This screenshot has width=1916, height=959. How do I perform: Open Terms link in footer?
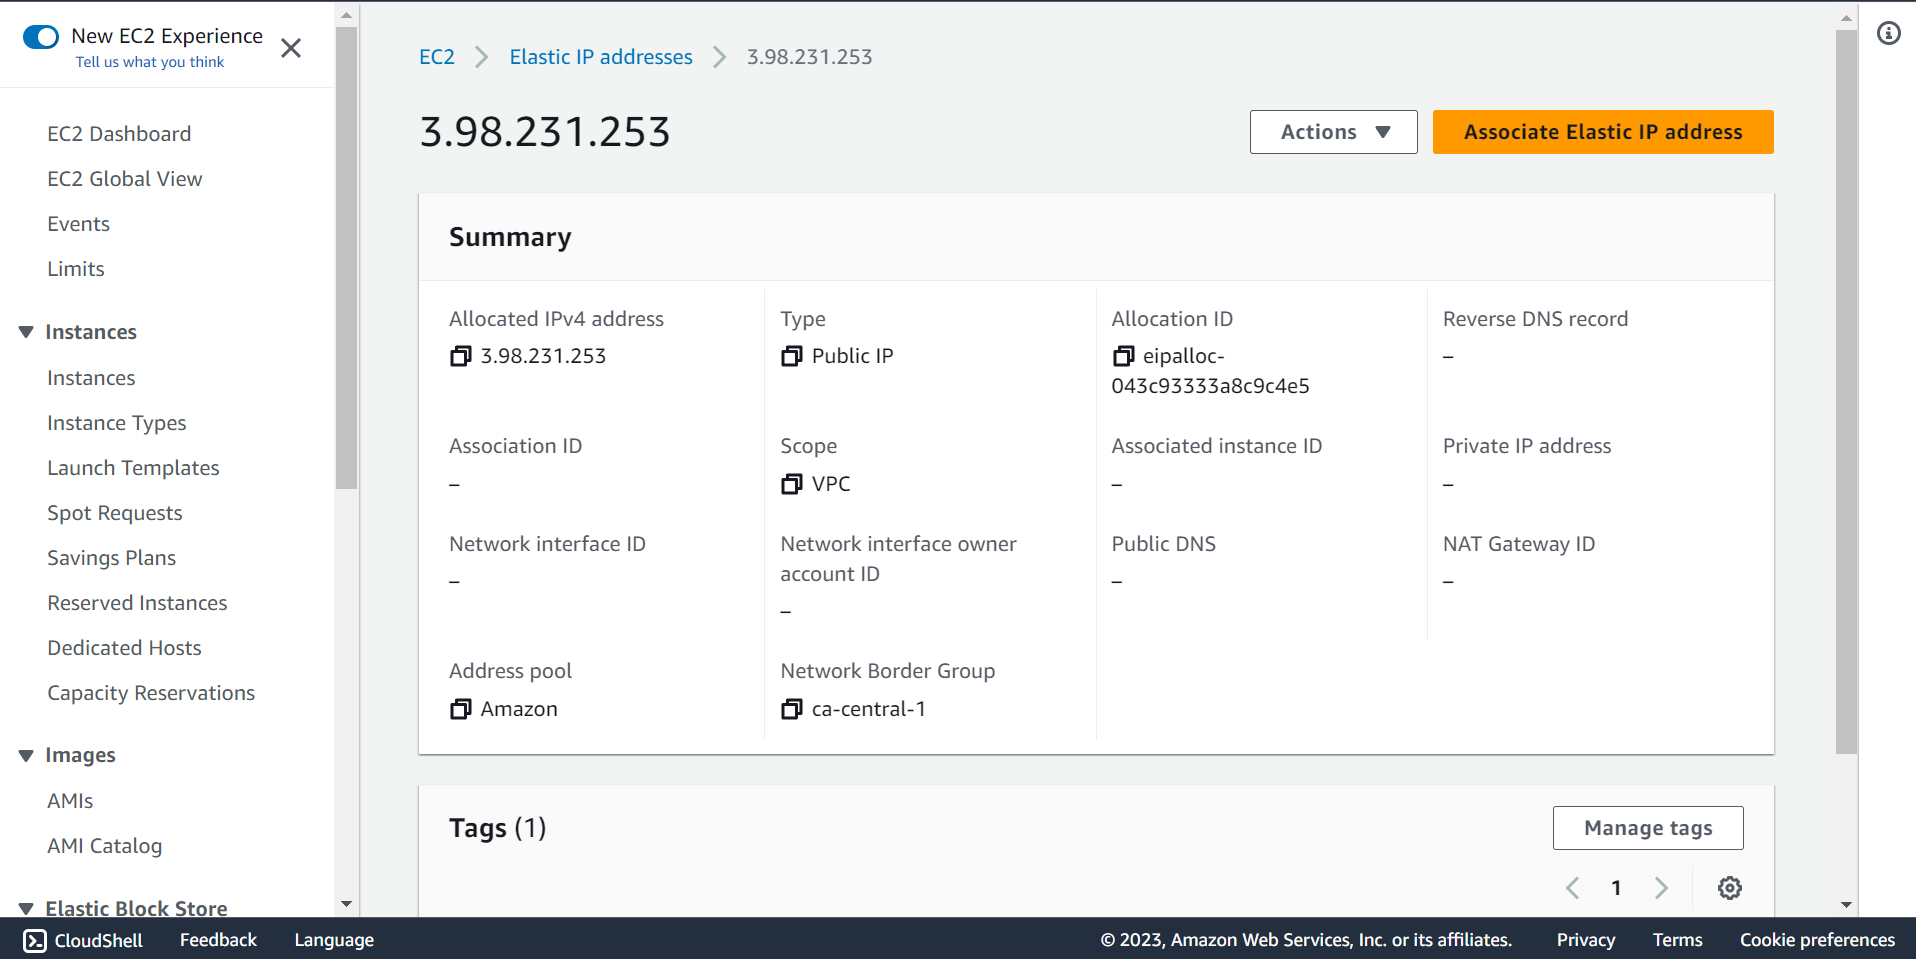click(x=1677, y=940)
